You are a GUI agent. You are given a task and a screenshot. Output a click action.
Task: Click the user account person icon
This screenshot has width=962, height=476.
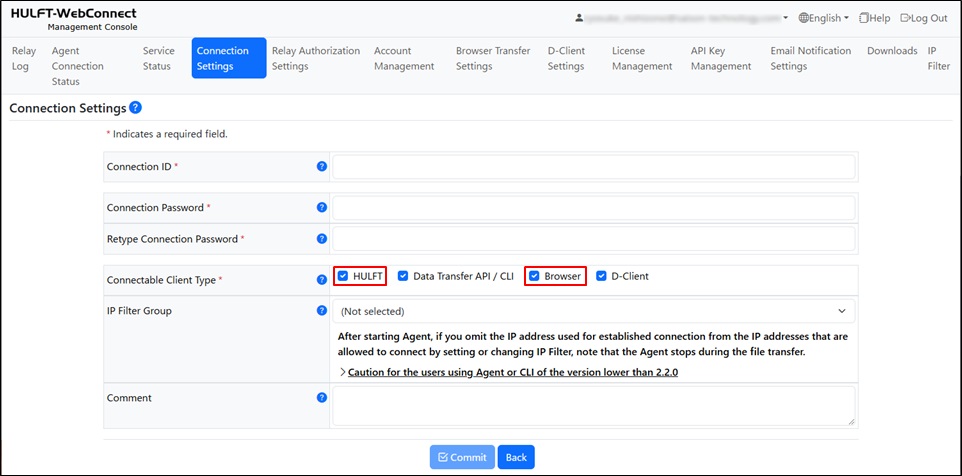click(x=579, y=18)
